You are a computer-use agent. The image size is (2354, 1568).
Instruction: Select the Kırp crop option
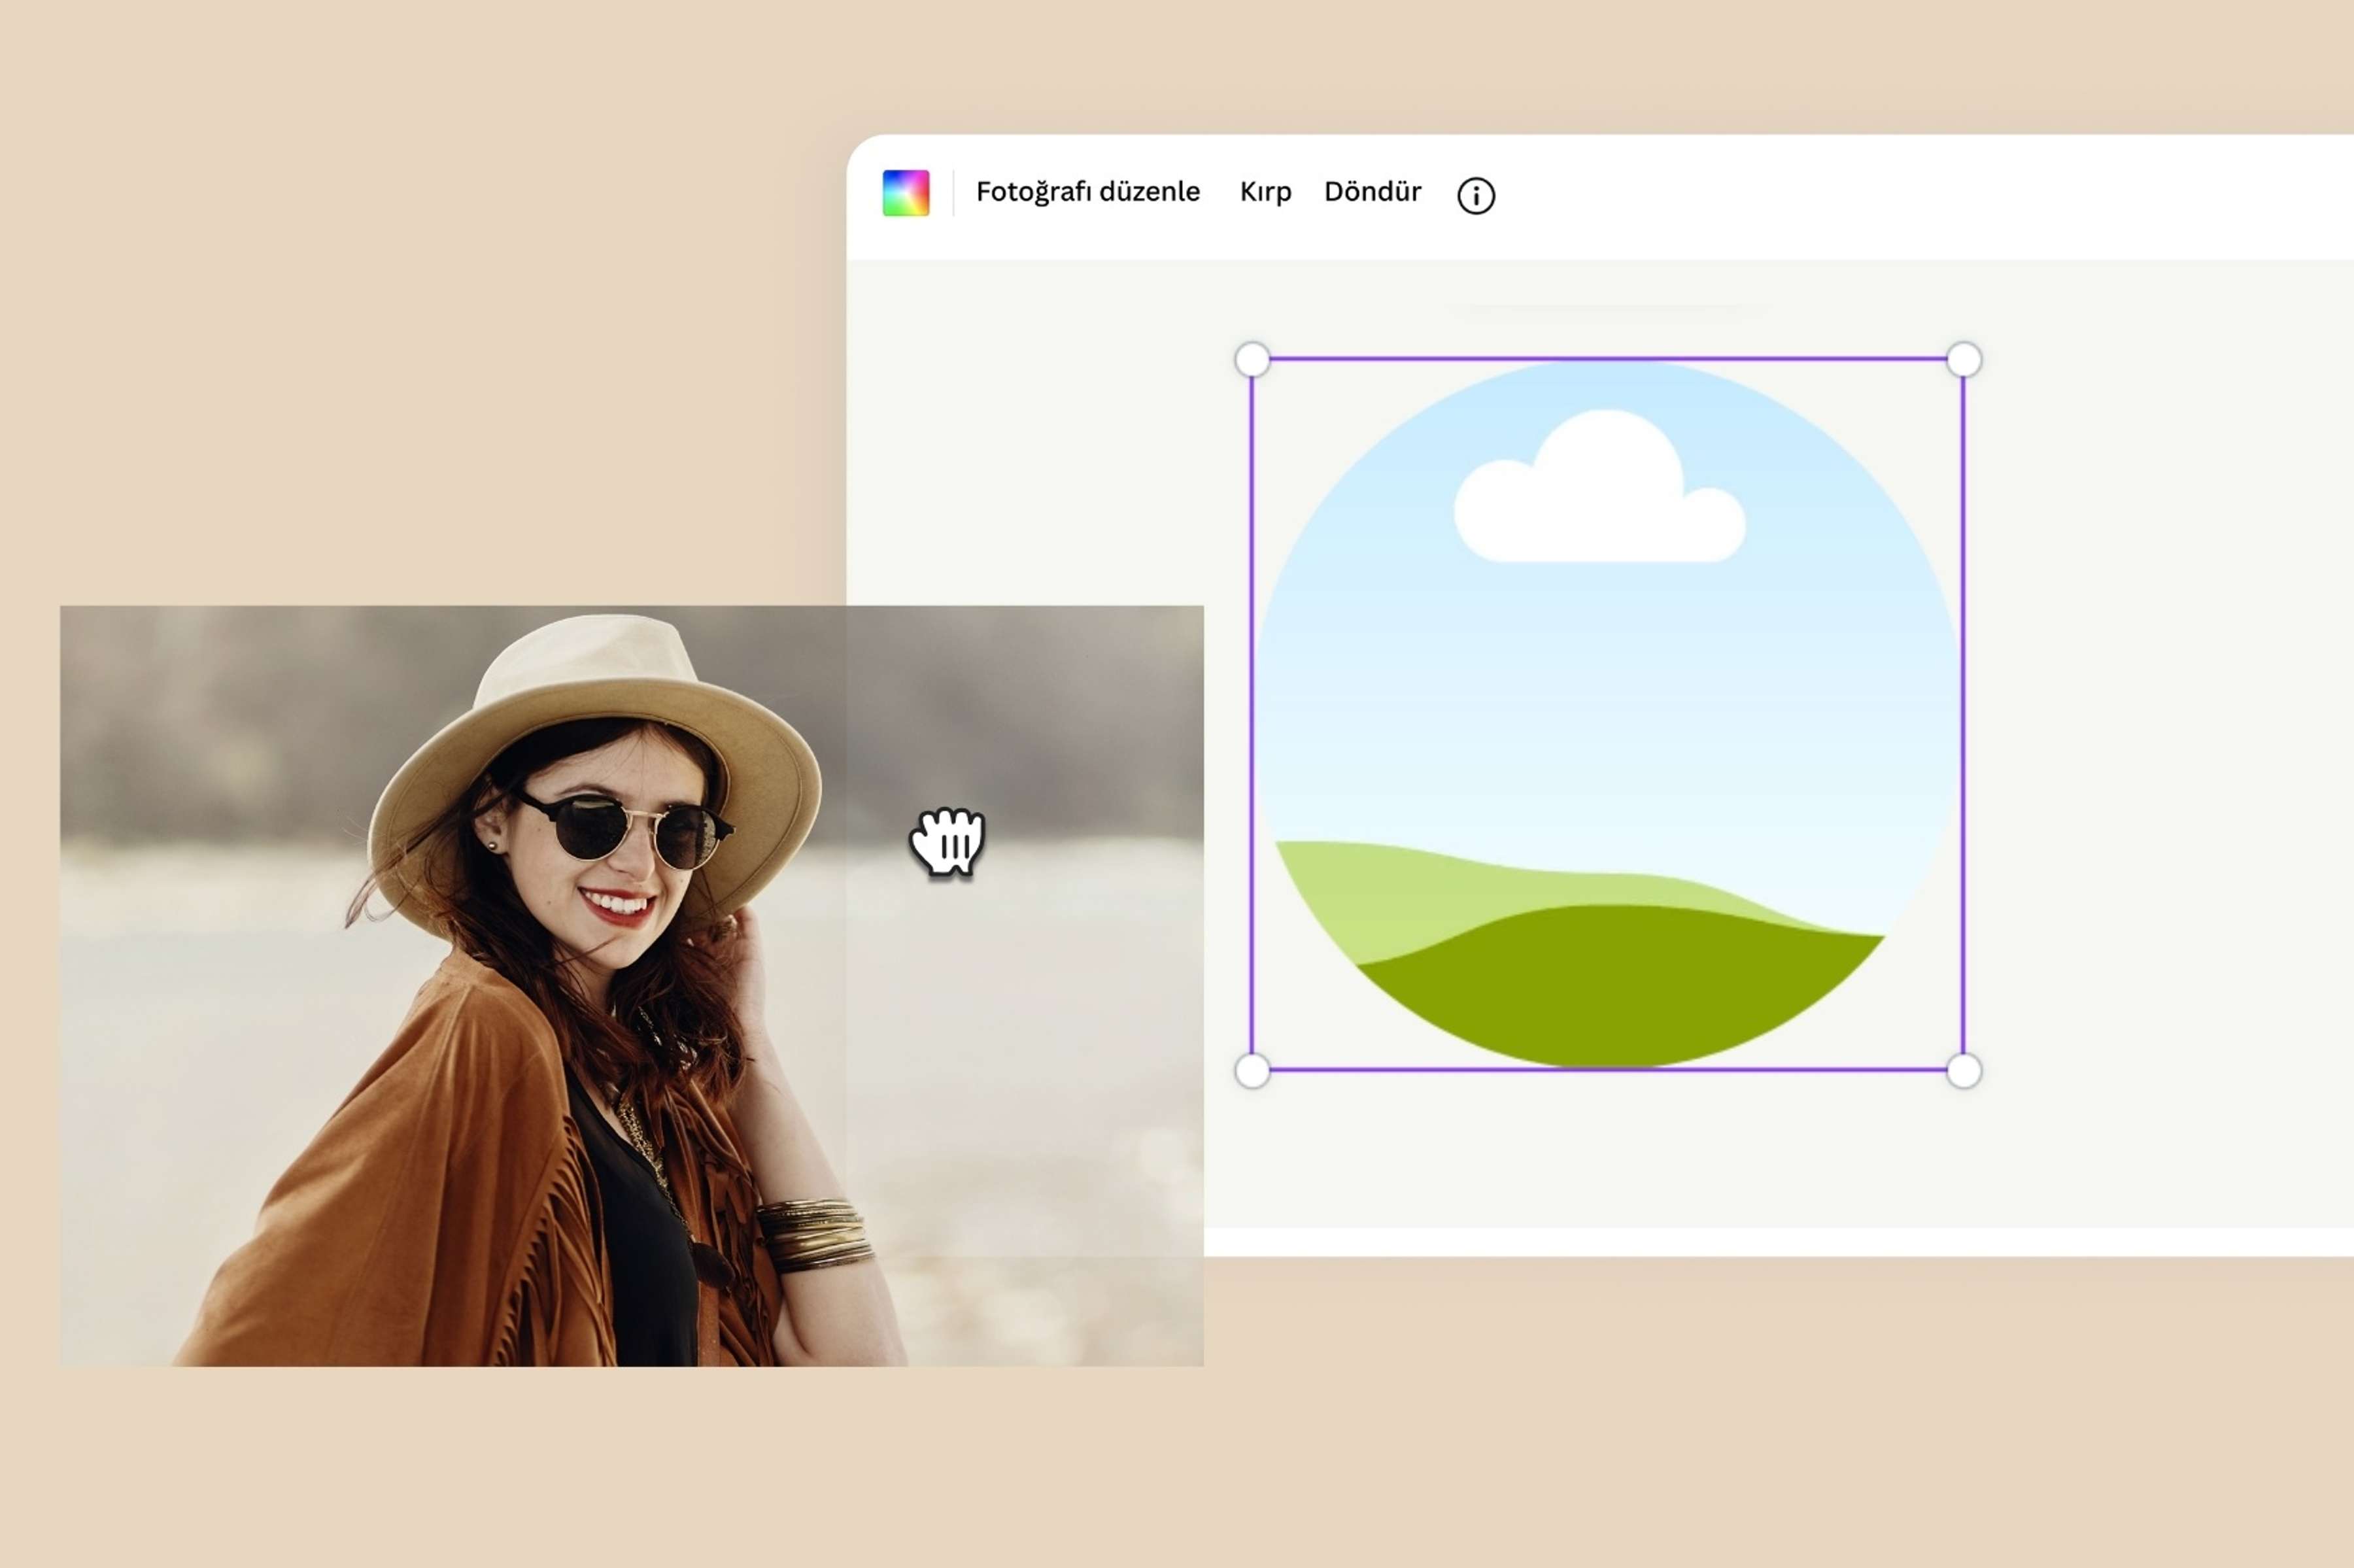click(x=1265, y=192)
